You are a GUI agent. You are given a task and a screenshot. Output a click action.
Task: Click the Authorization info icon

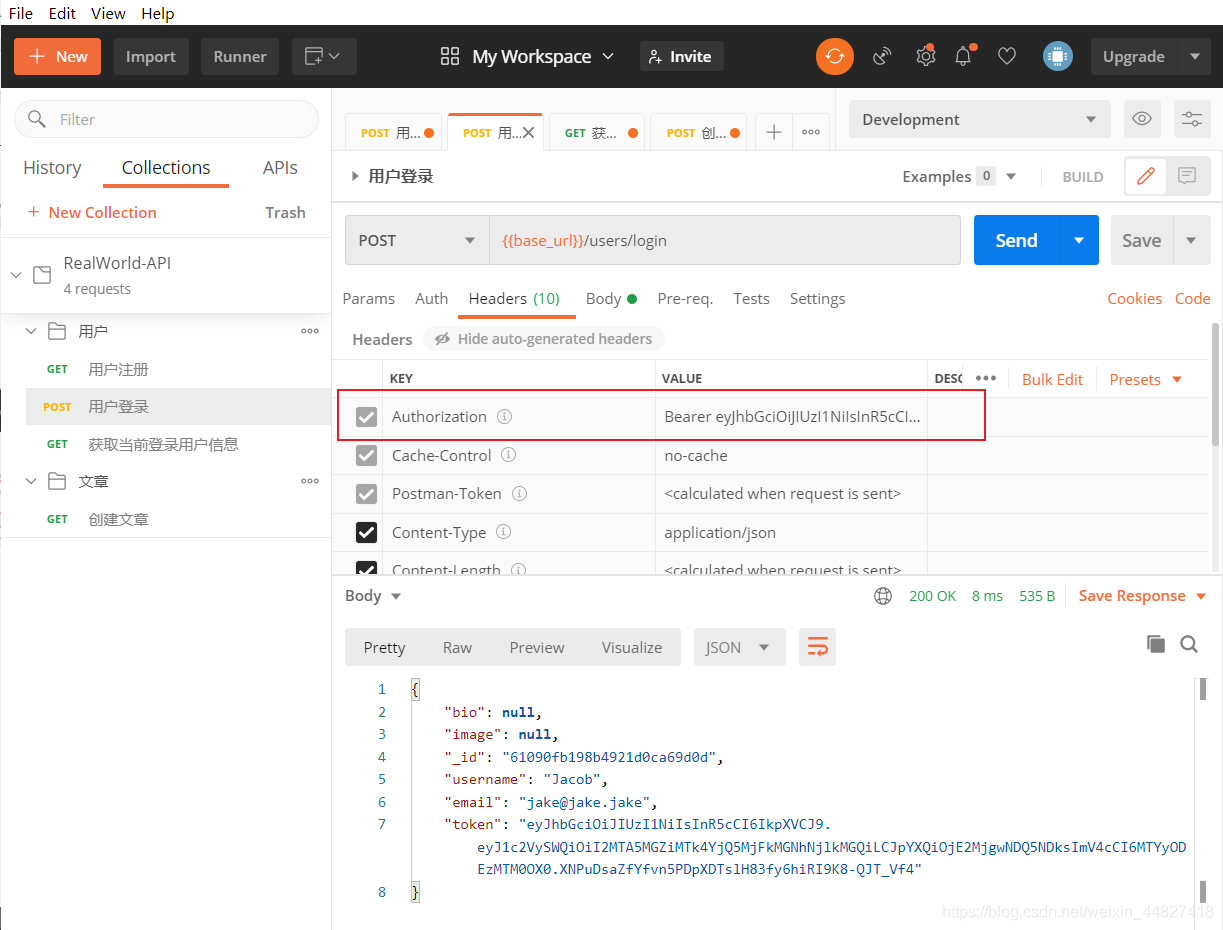(x=505, y=416)
